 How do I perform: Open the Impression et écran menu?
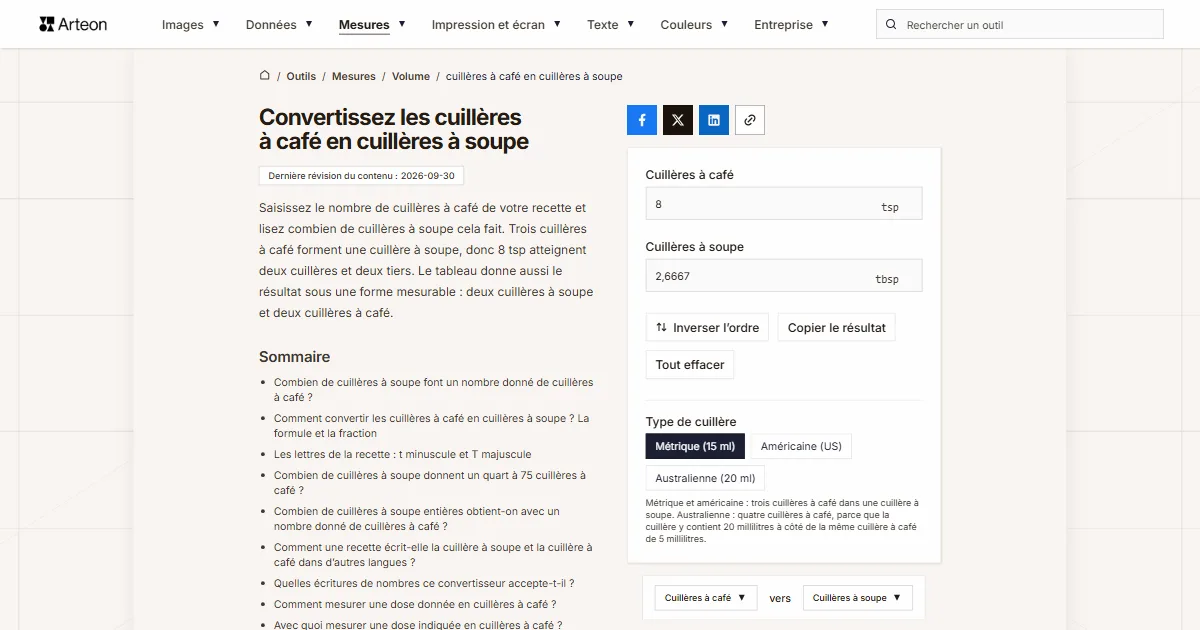coord(496,25)
